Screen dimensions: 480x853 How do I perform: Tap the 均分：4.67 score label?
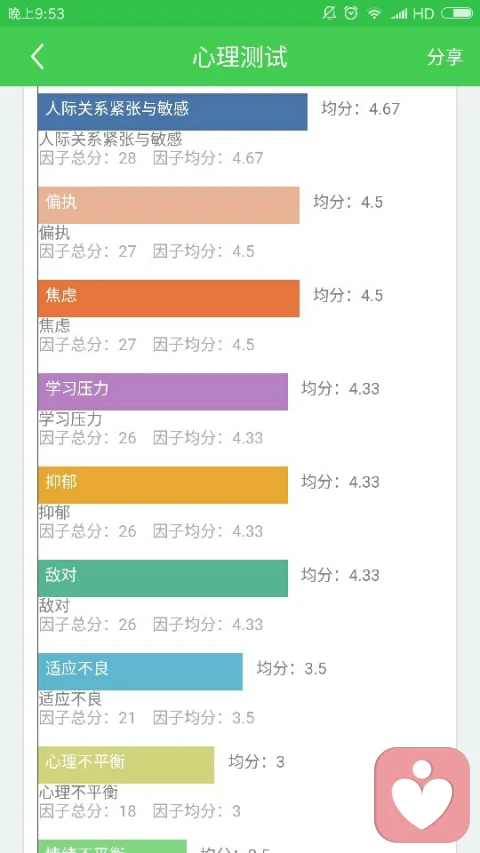coord(360,109)
